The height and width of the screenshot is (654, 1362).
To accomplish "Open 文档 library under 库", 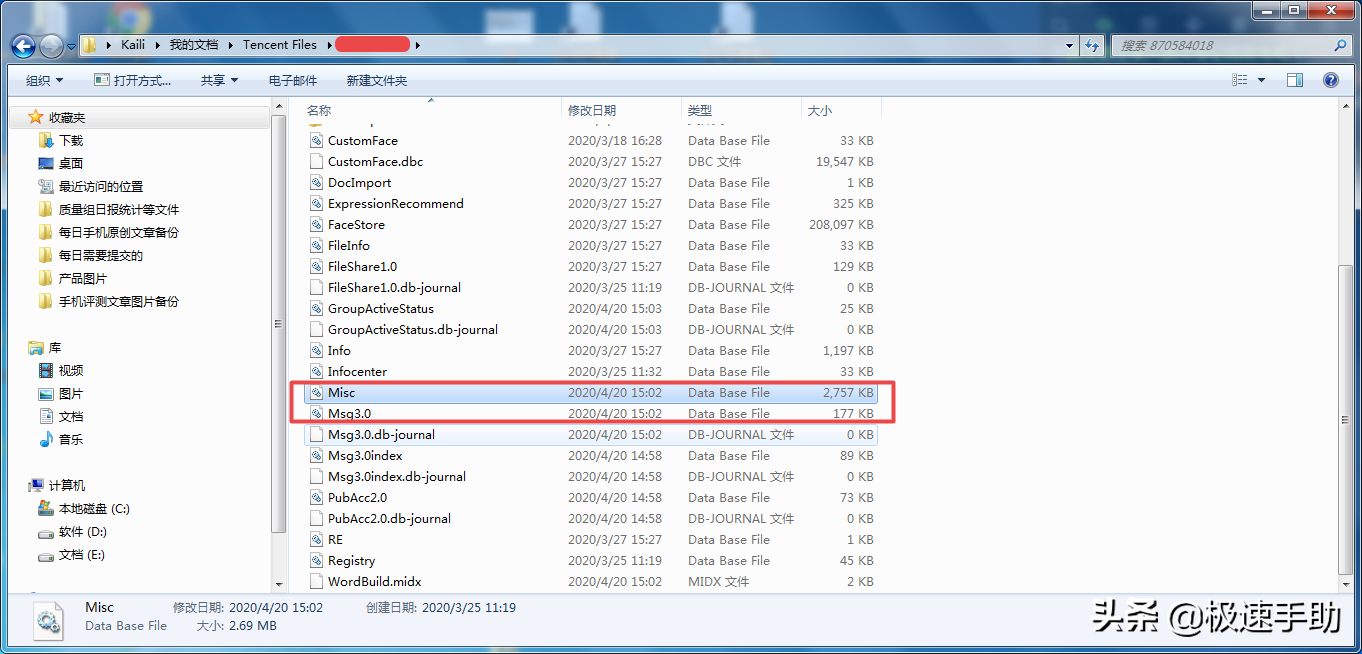I will coord(71,416).
